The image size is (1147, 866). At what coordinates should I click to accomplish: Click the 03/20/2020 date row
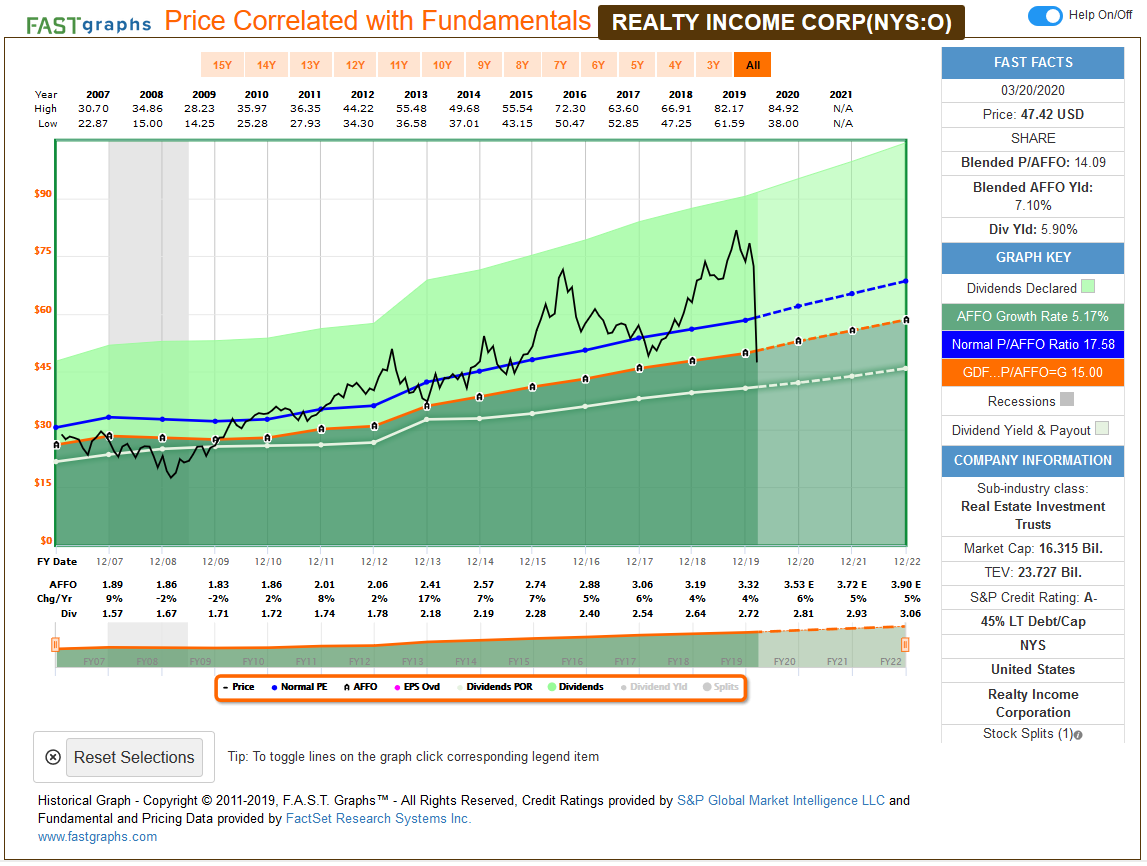[x=1032, y=91]
